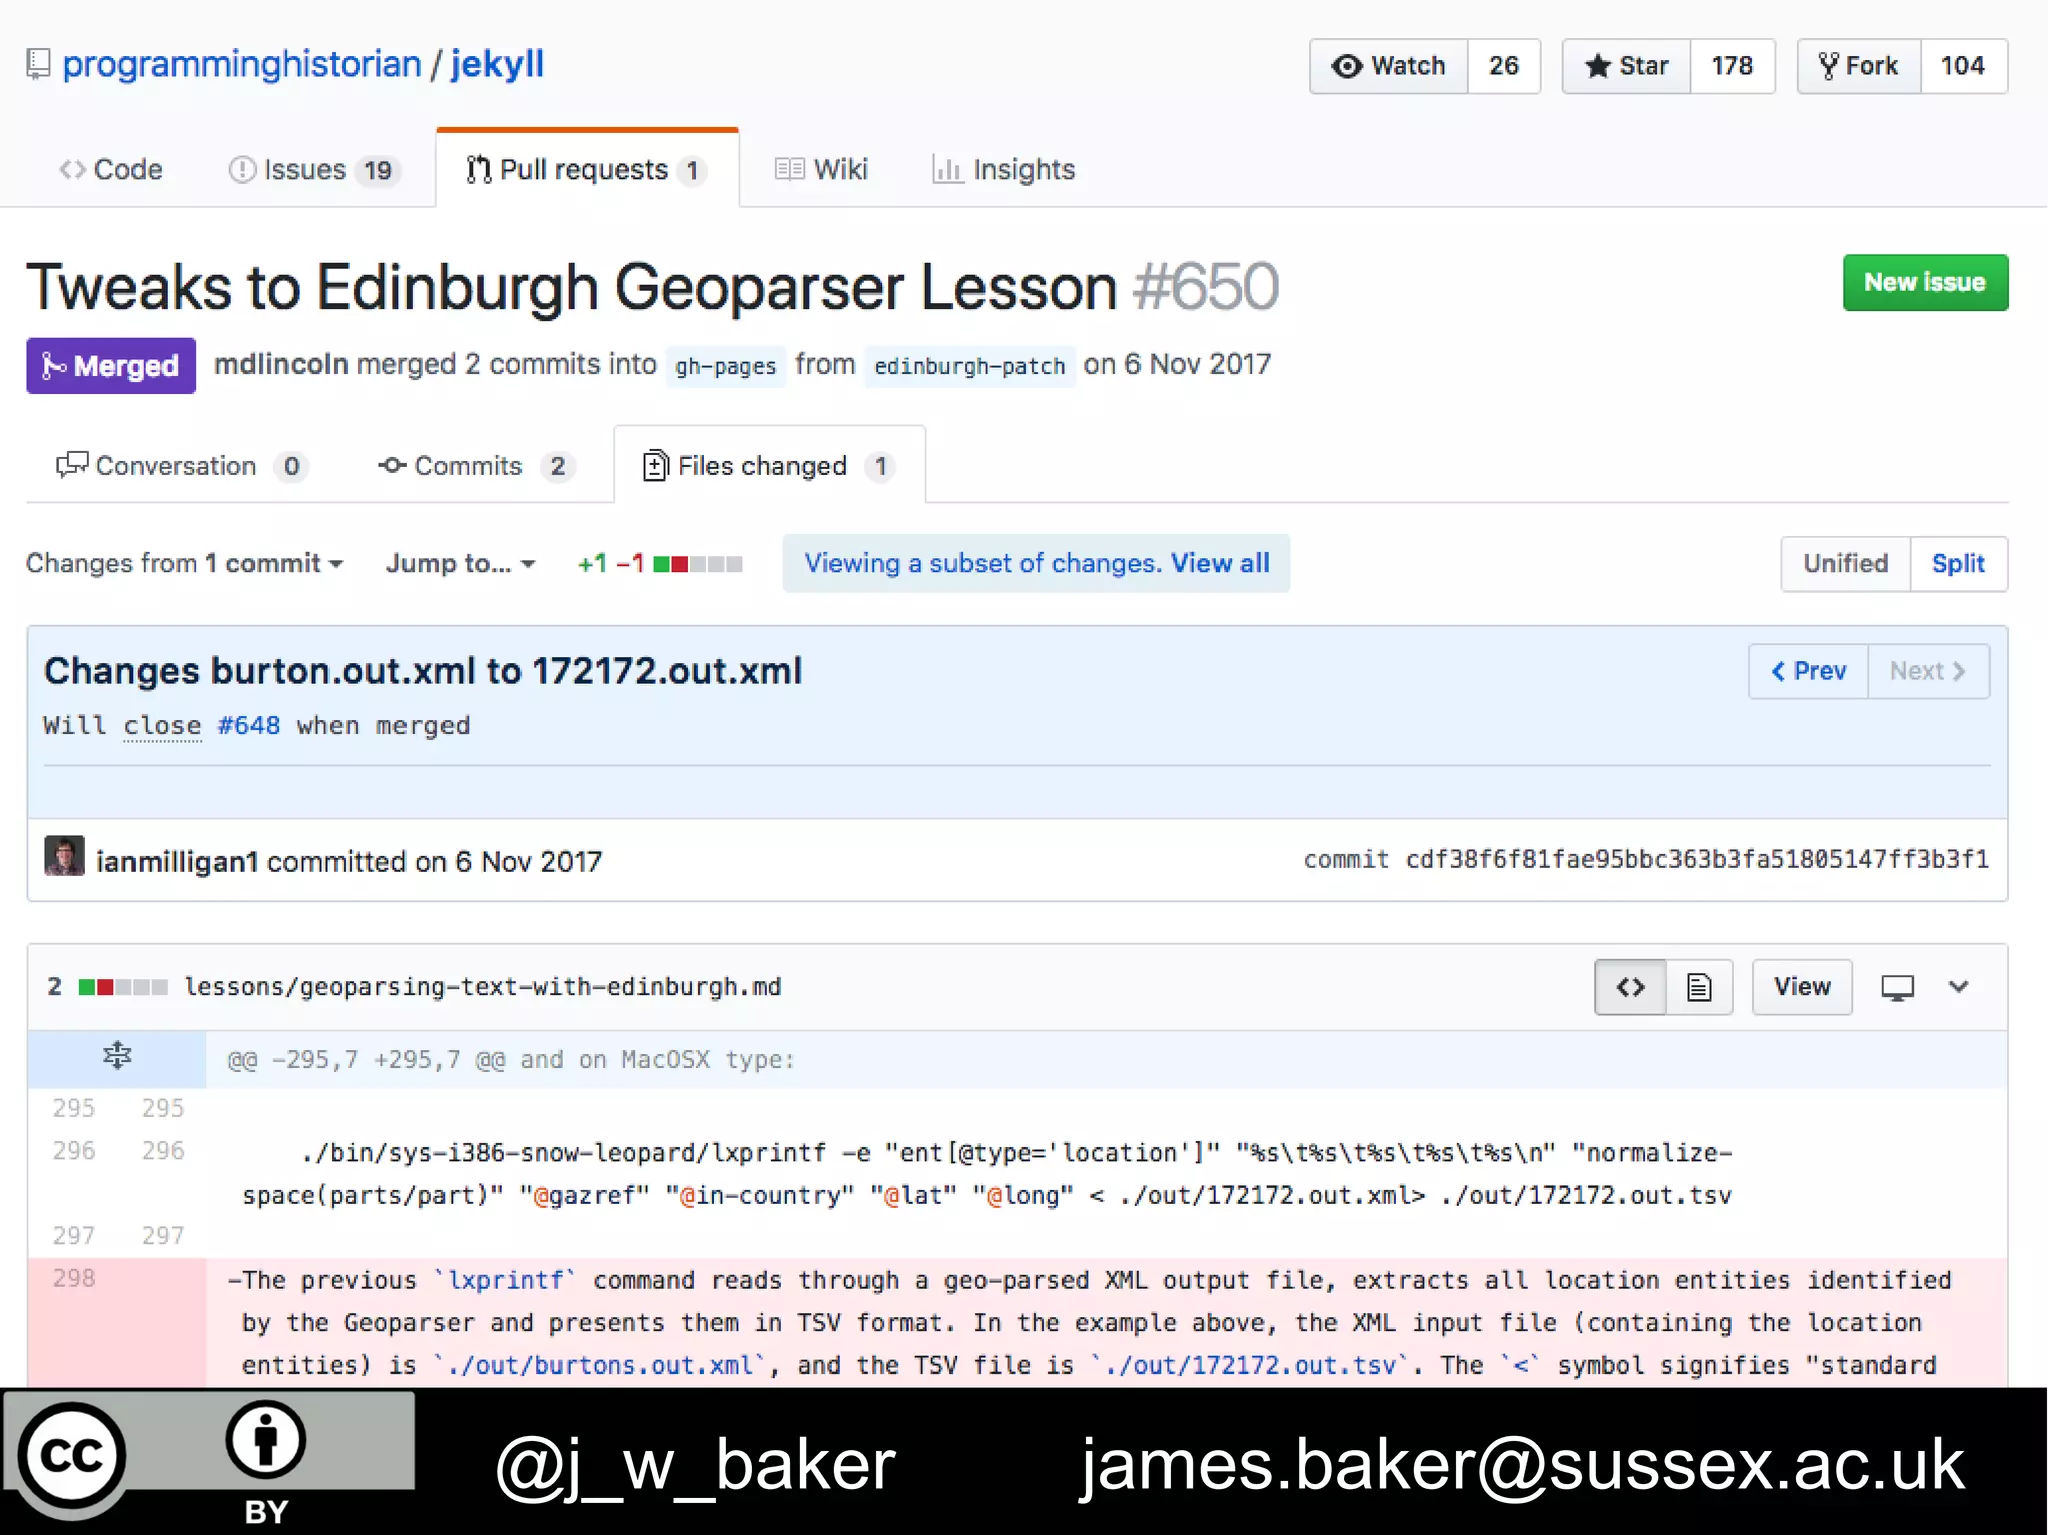Click the repository book icon

coord(38,64)
